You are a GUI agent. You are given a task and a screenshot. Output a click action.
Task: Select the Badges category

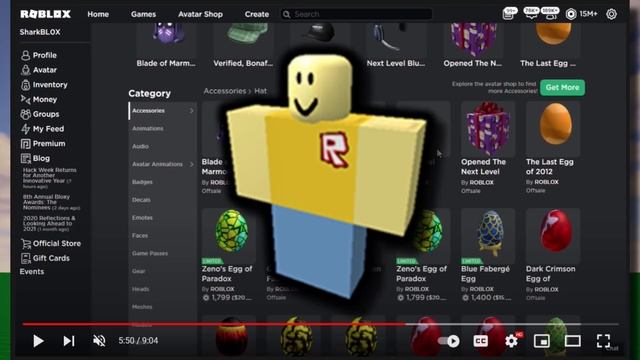click(x=142, y=182)
